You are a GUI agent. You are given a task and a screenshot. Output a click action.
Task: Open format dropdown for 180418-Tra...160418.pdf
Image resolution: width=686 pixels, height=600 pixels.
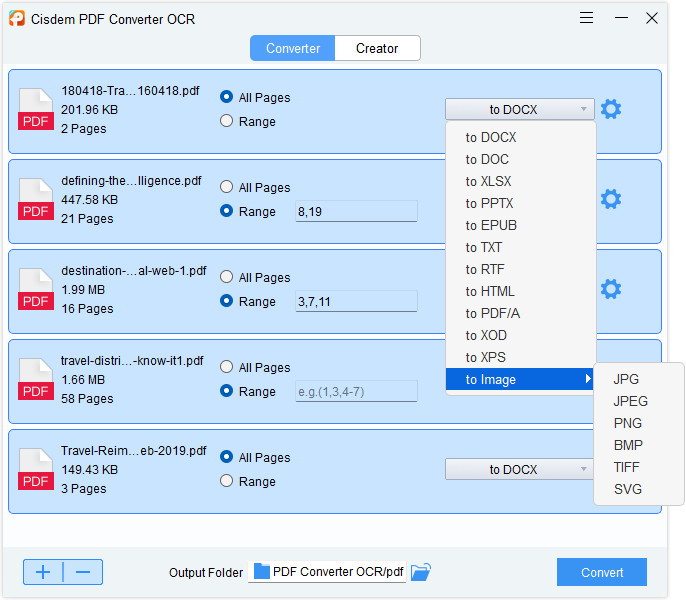520,109
